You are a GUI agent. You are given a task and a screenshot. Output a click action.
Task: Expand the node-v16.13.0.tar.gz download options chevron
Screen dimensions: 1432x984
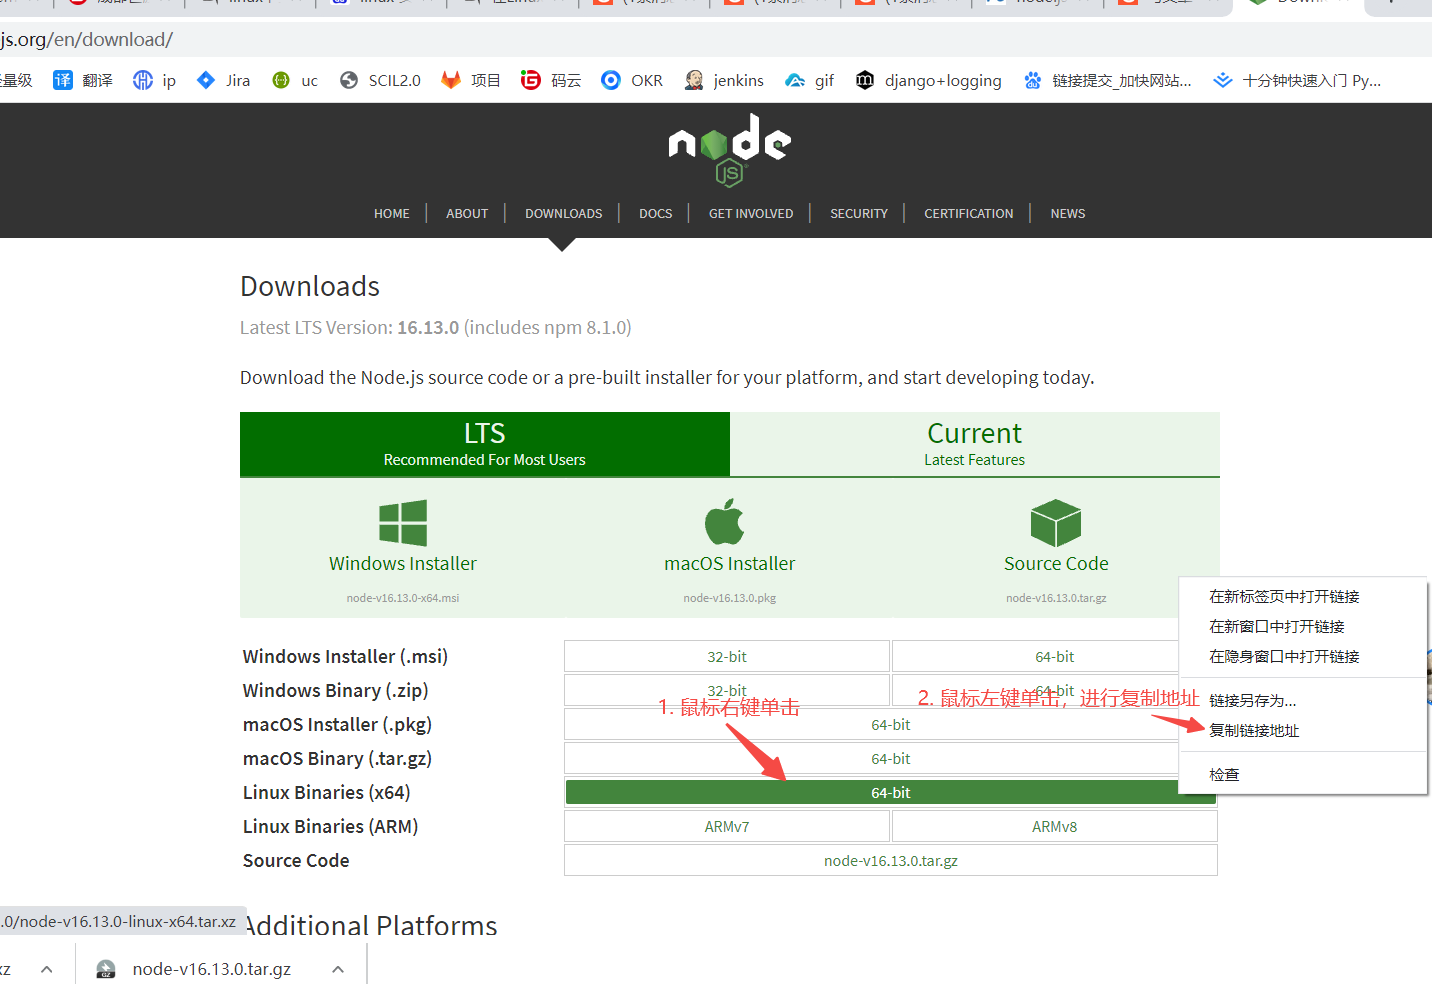coord(337,968)
